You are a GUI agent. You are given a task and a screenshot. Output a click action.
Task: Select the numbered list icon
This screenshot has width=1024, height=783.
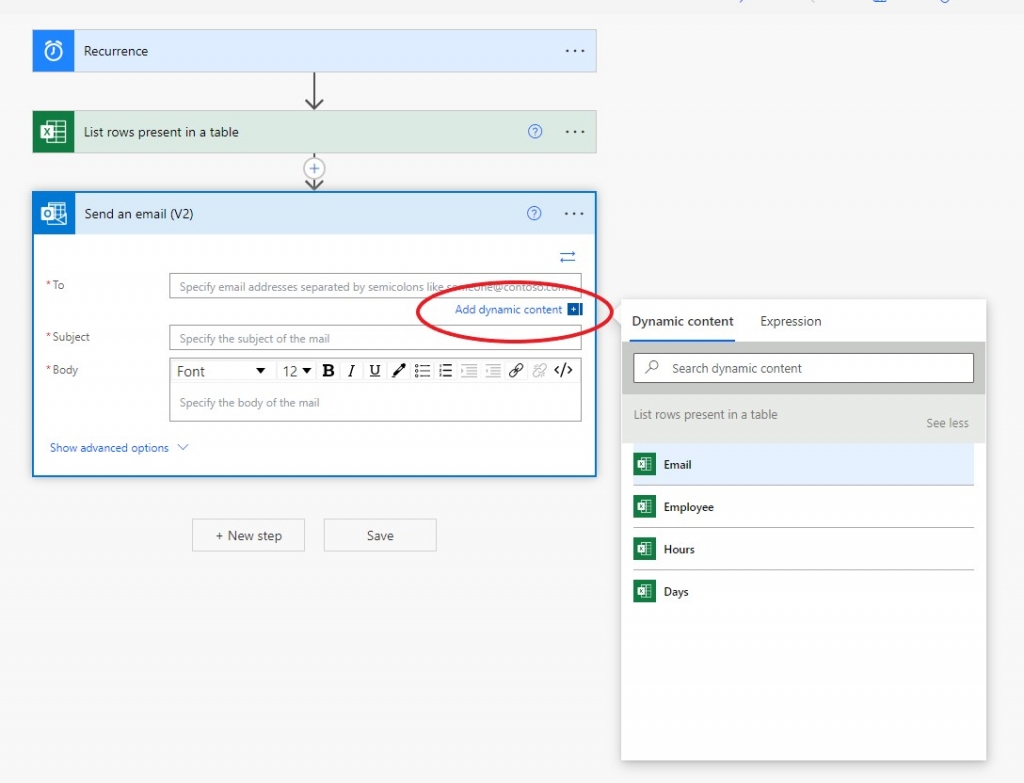[x=446, y=370]
